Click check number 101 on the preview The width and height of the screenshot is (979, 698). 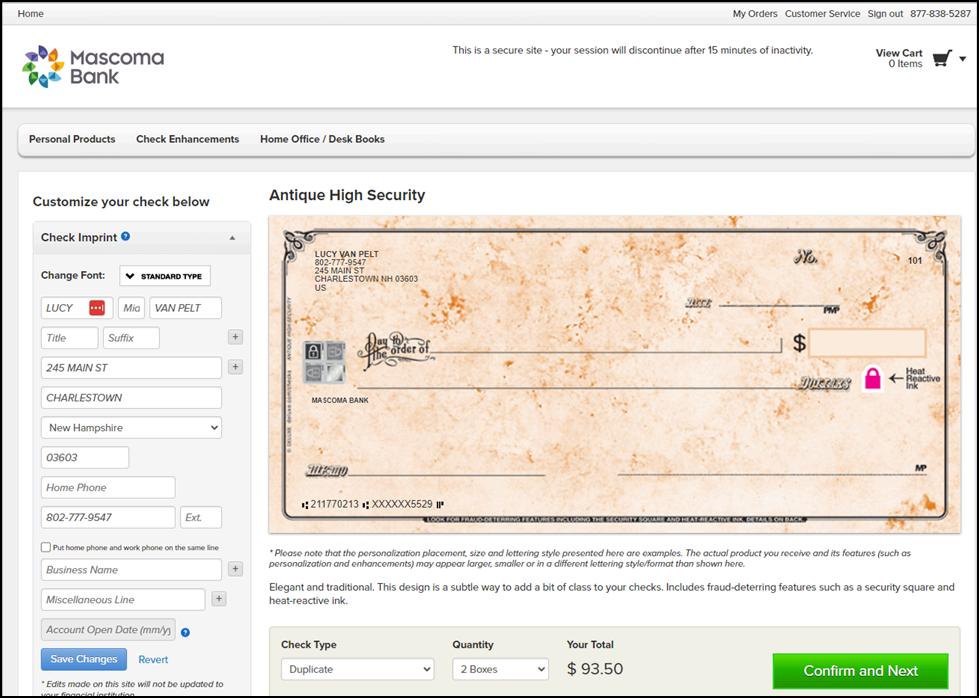coord(915,260)
